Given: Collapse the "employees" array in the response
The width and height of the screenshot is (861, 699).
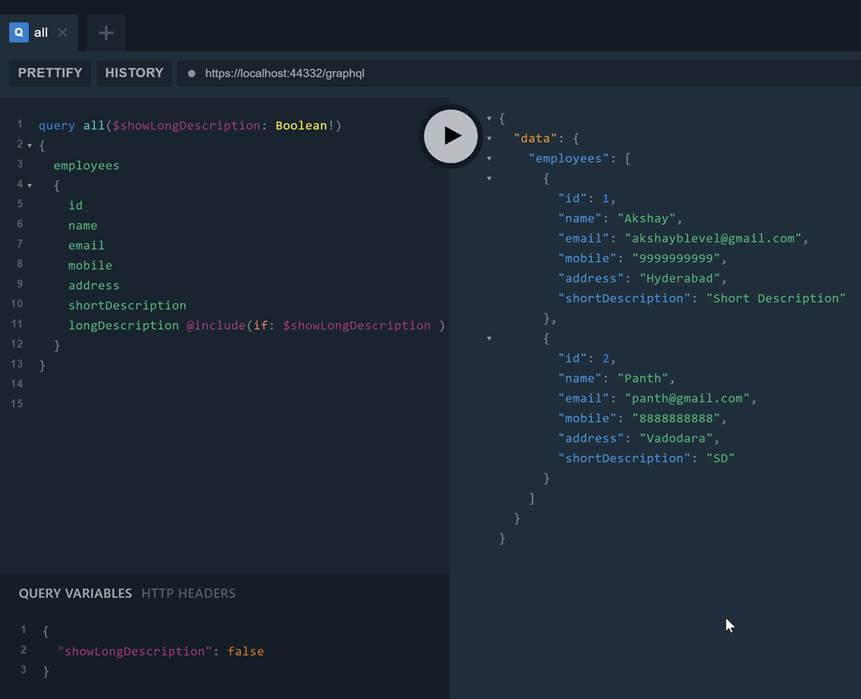Looking at the screenshot, I should [489, 157].
